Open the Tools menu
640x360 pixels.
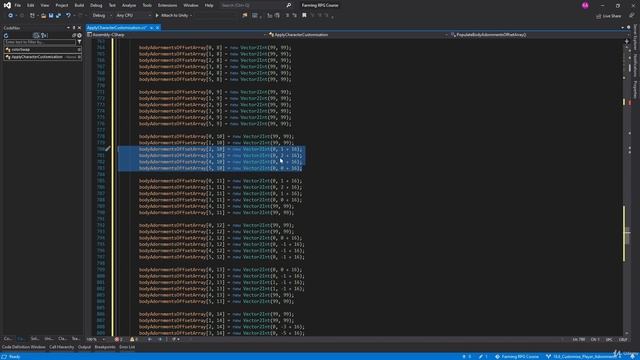(x=147, y=5)
